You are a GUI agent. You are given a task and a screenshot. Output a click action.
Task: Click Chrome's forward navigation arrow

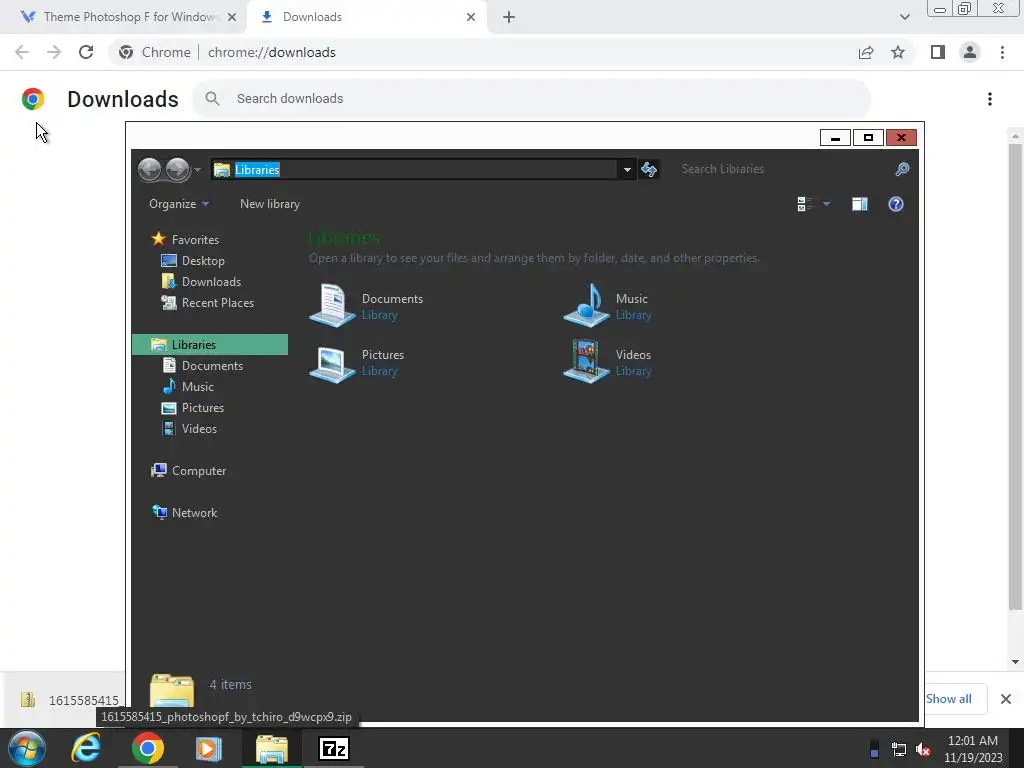tap(54, 52)
